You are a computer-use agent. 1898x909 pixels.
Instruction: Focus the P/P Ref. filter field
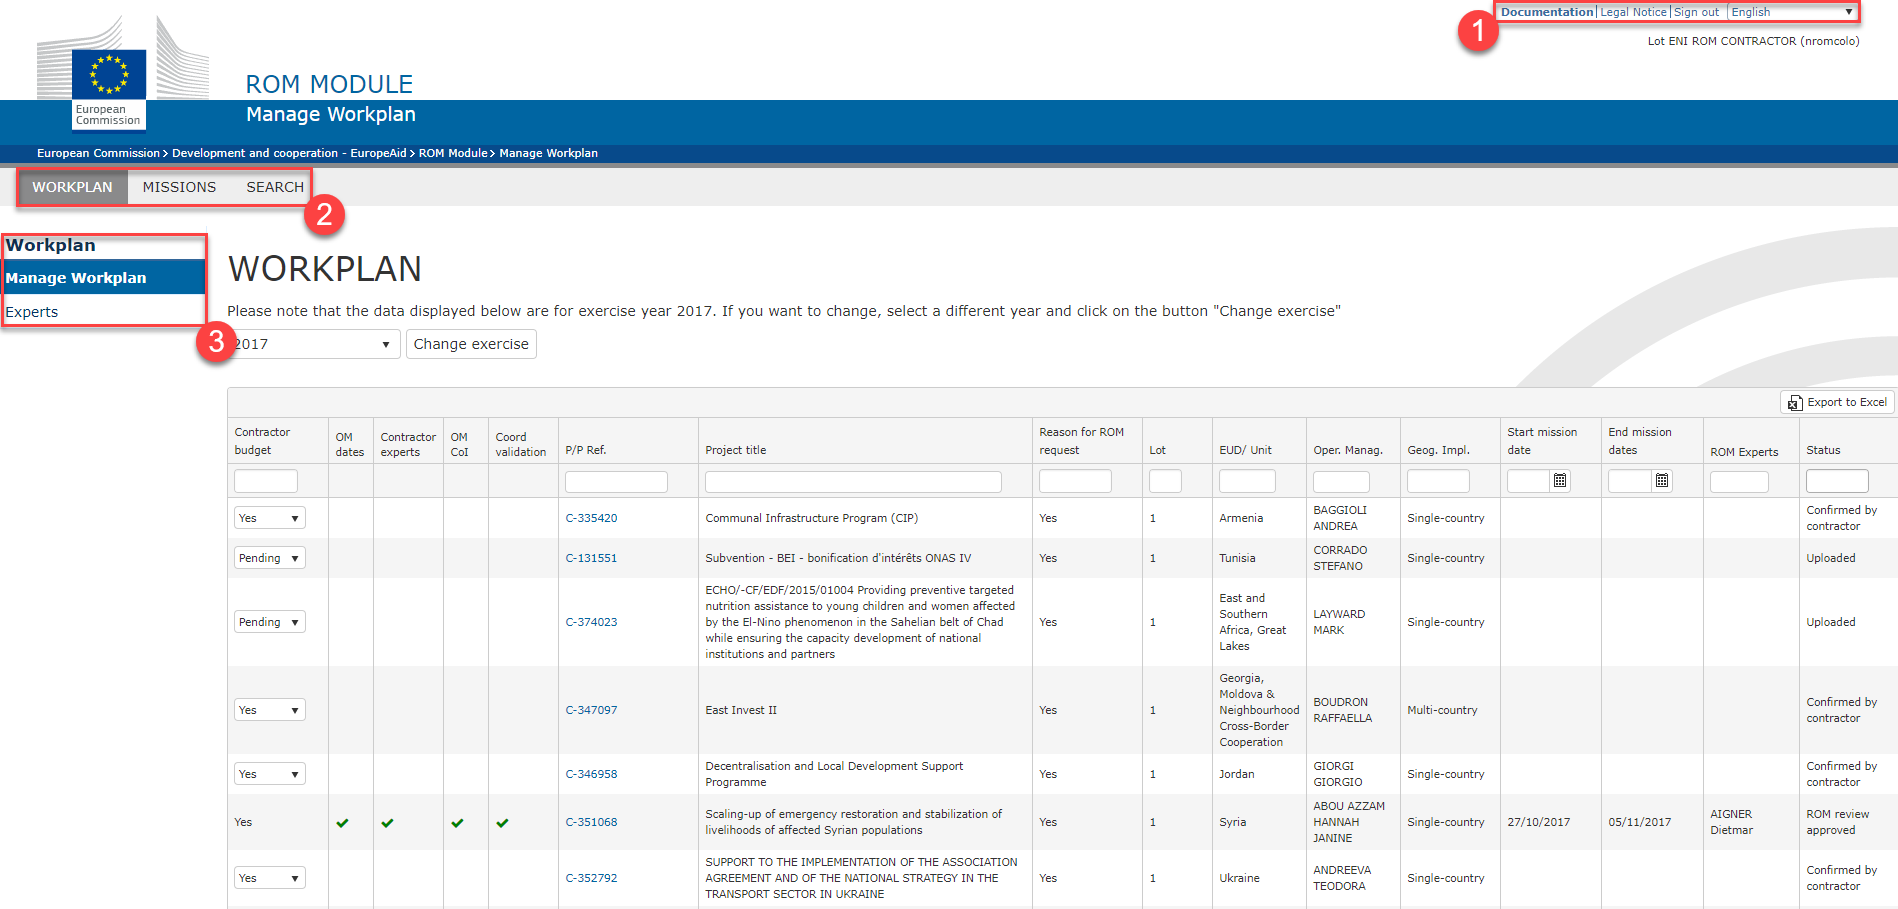(x=616, y=481)
